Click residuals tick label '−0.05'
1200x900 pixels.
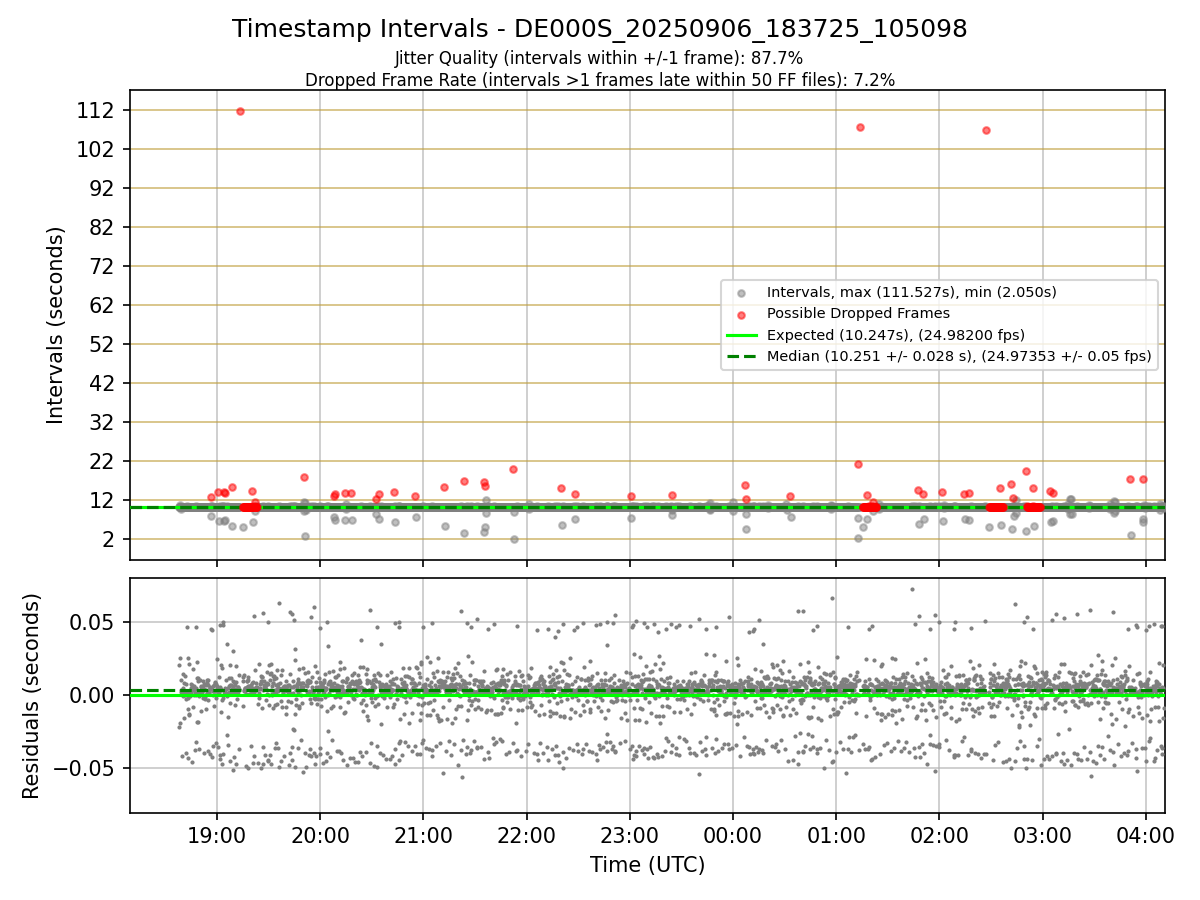[85, 768]
